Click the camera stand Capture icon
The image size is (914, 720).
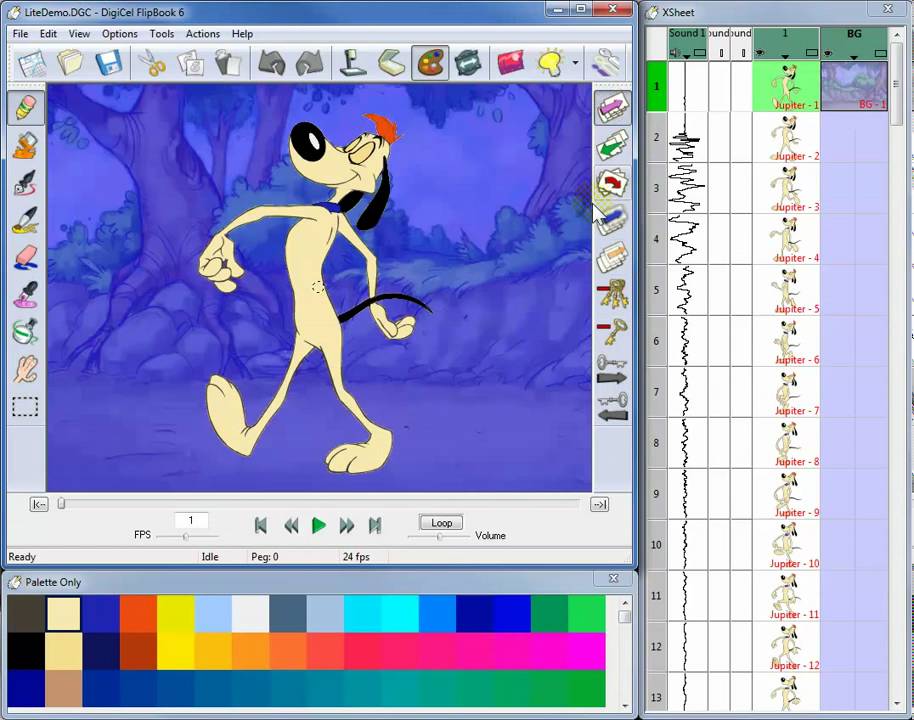353,63
